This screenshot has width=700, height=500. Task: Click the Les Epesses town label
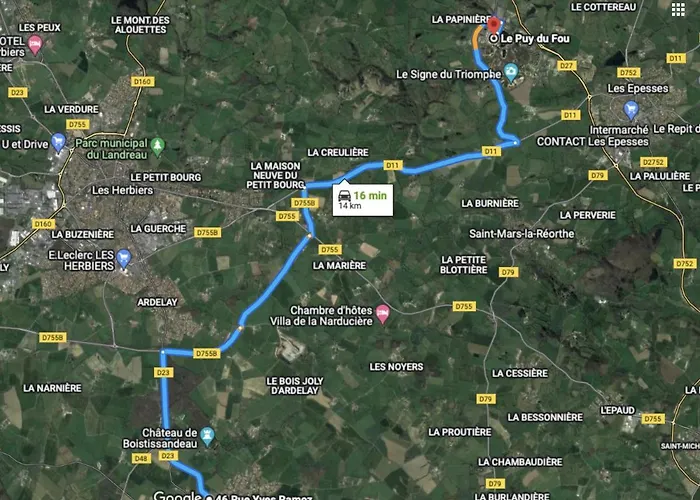point(638,88)
